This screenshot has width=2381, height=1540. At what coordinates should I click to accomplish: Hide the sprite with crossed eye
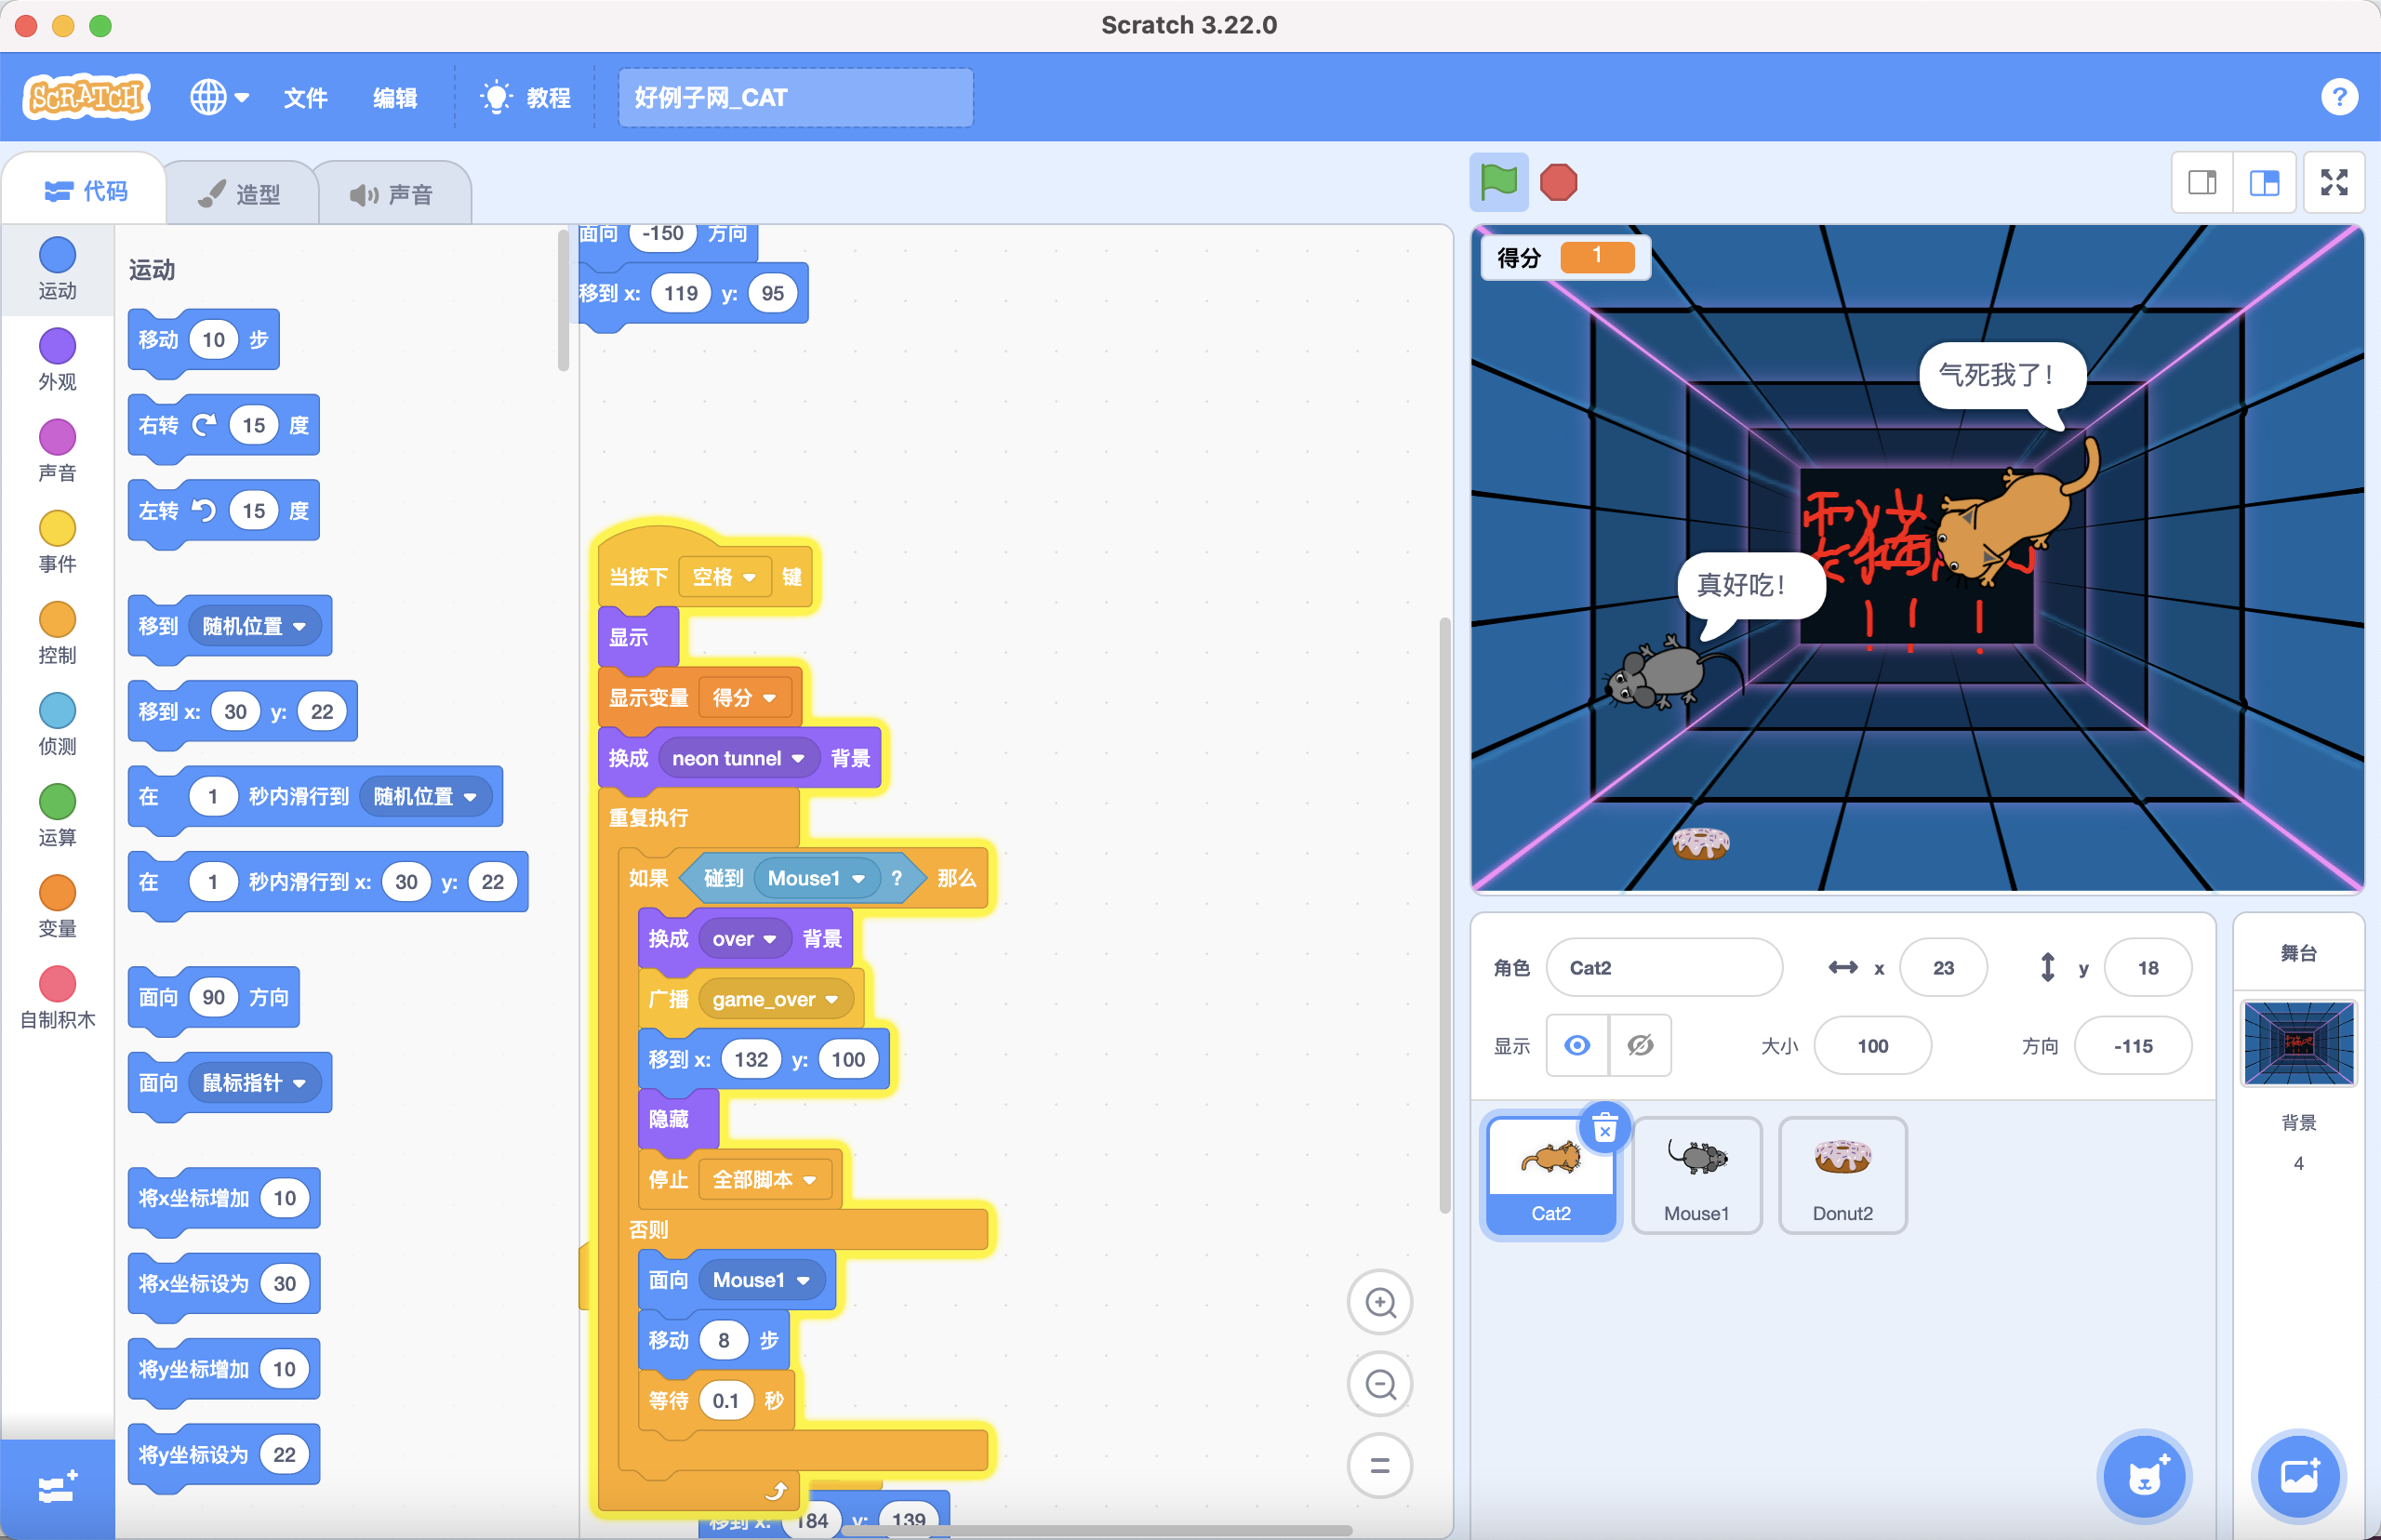(1640, 1045)
